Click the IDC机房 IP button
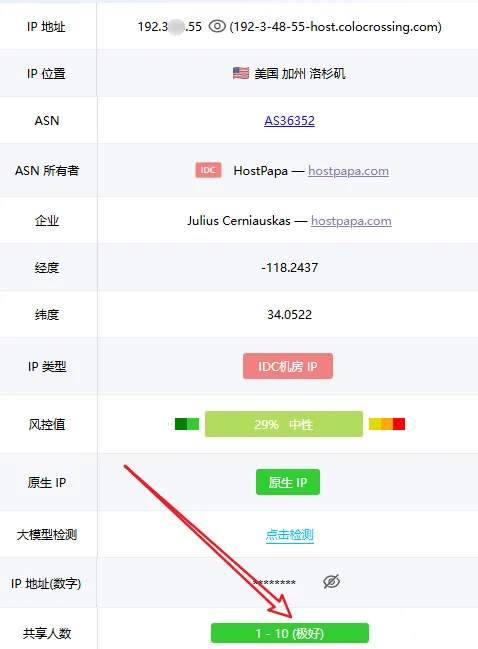Screen dimensions: 478x649 pyautogui.click(x=288, y=366)
